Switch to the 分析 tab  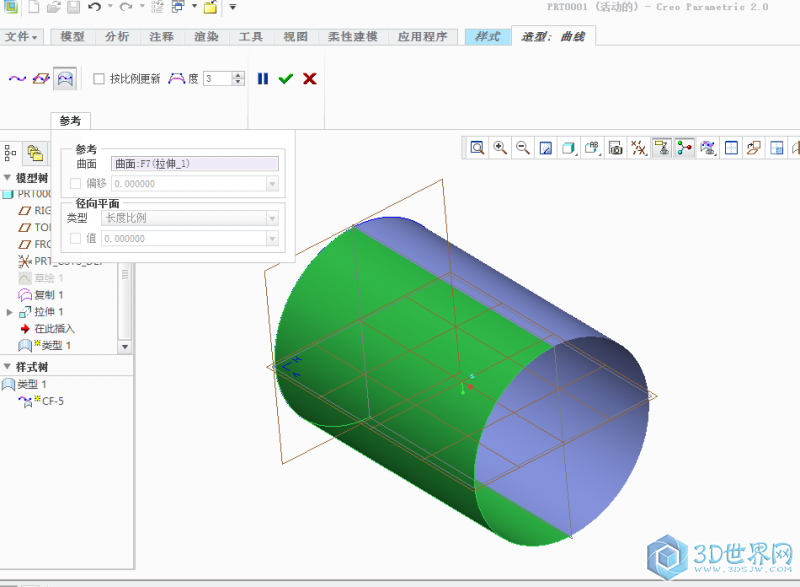pos(117,37)
